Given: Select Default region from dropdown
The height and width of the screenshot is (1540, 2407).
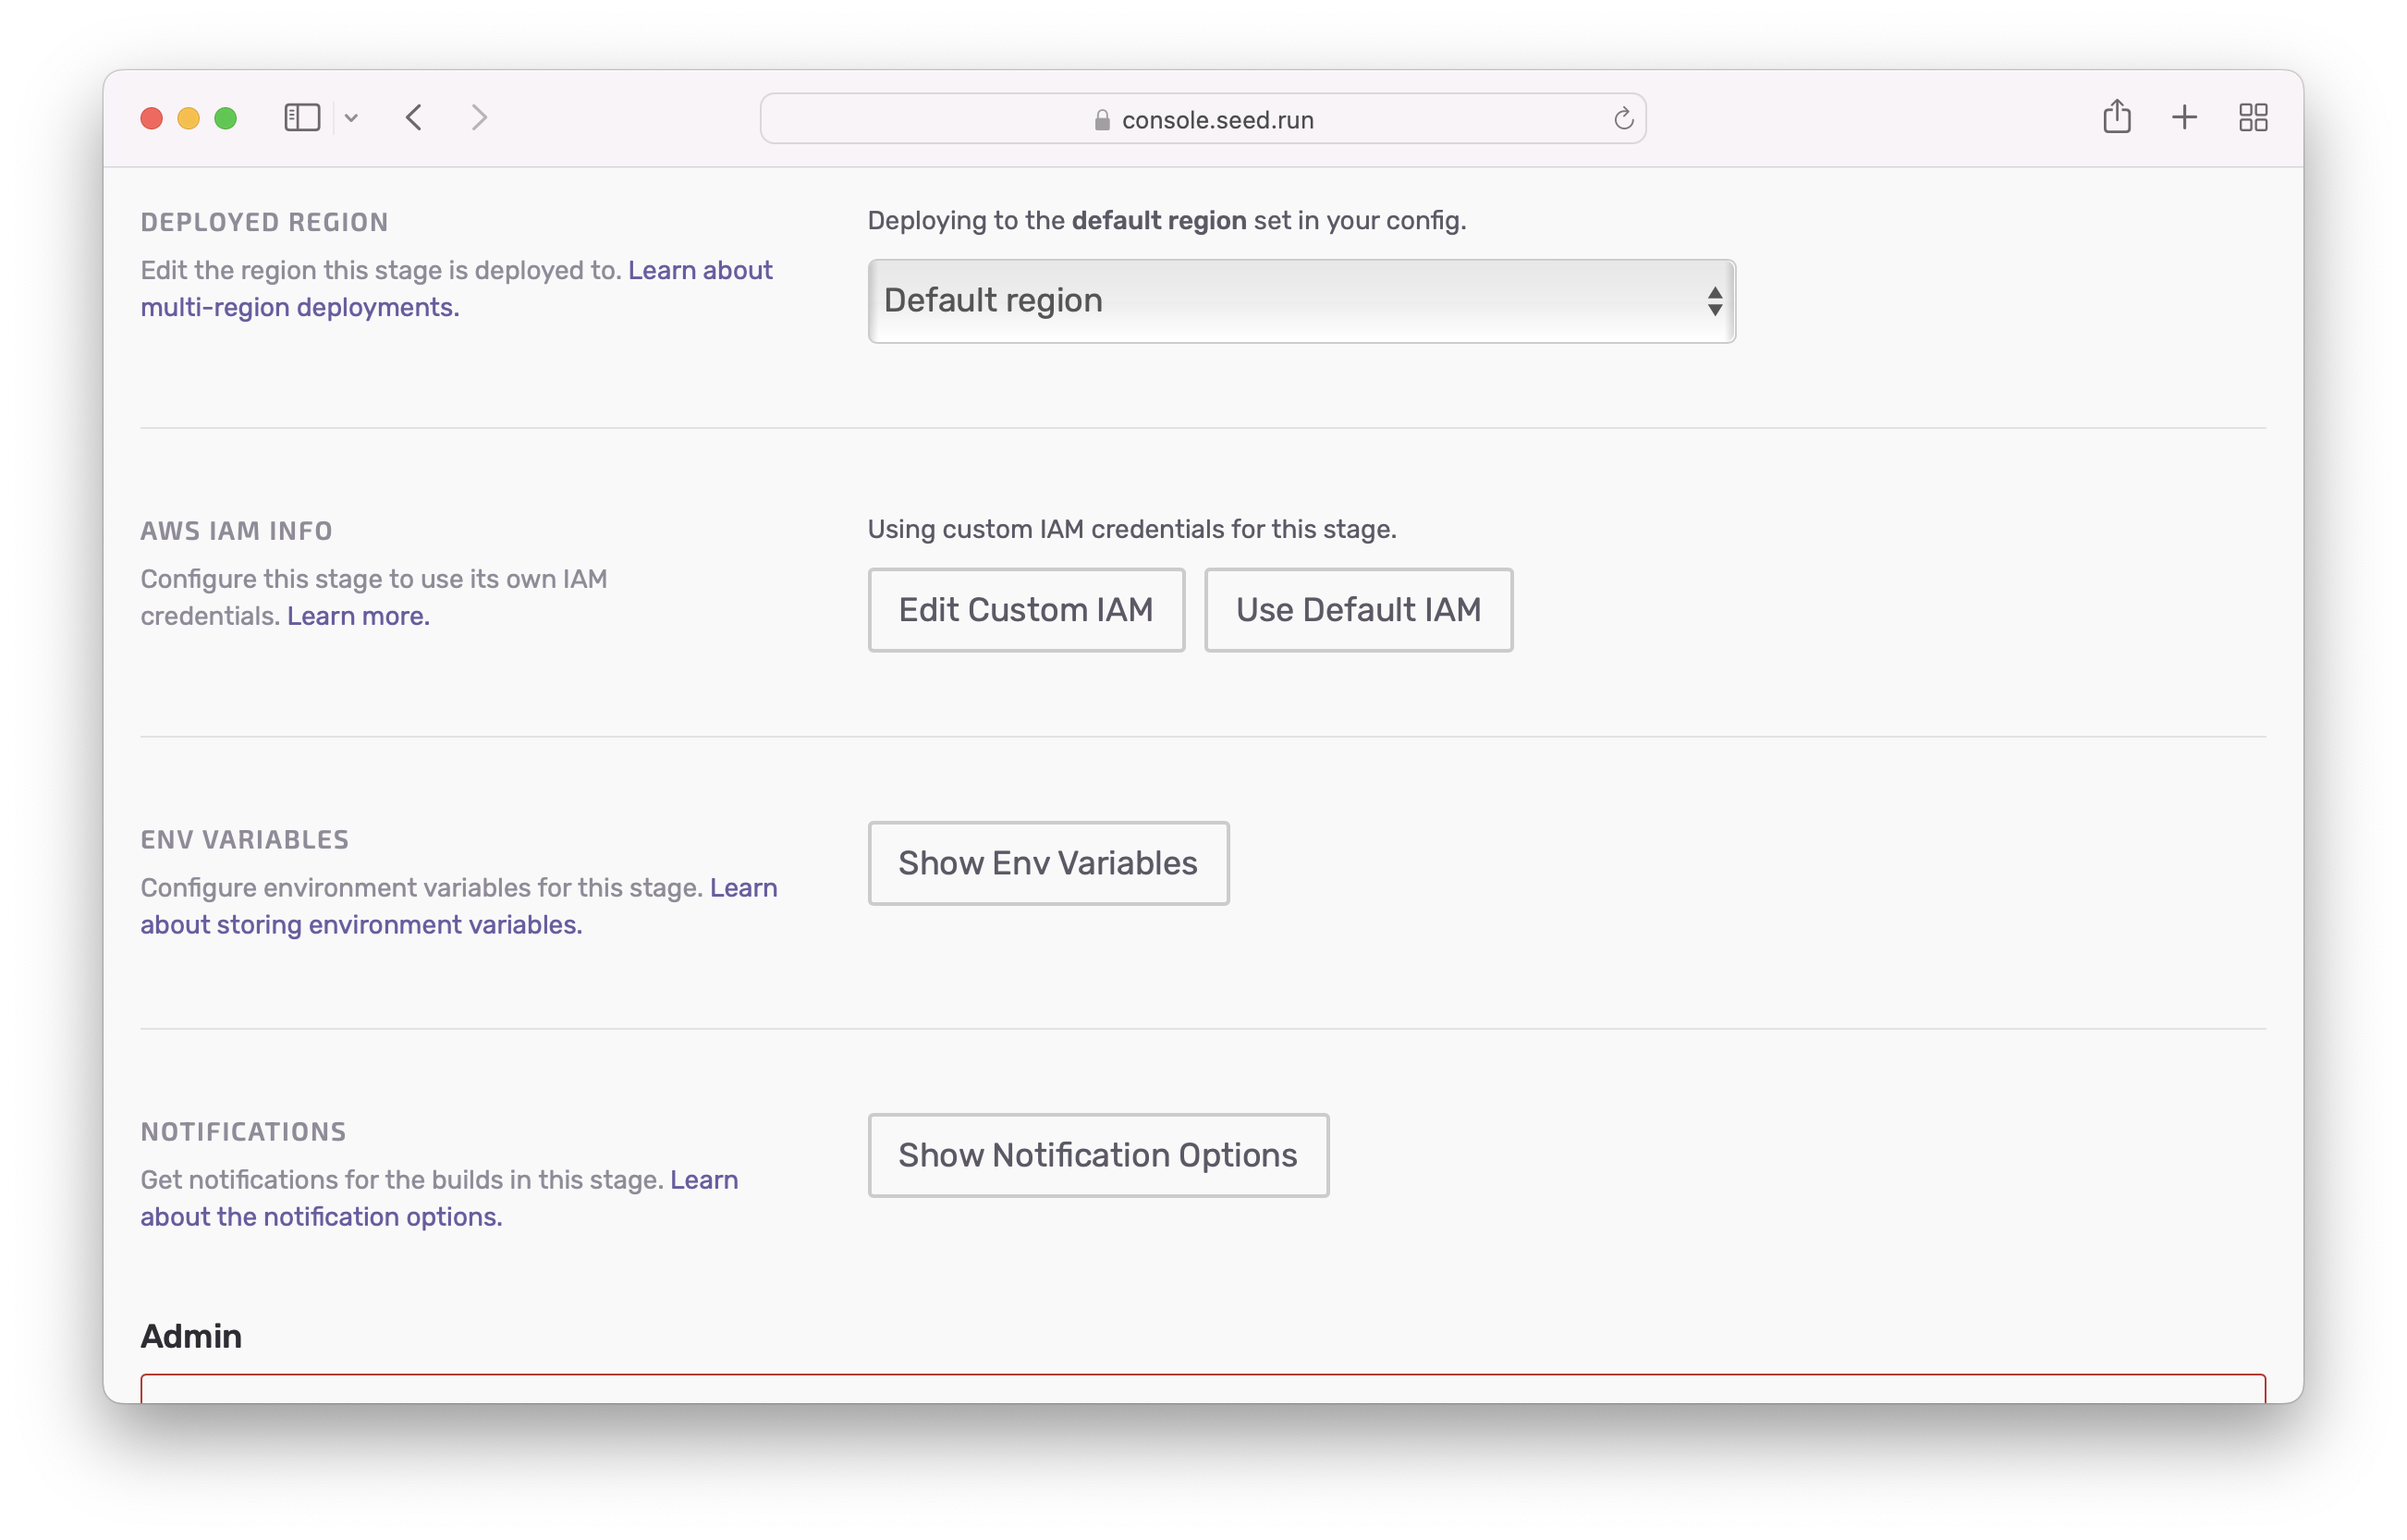Looking at the screenshot, I should point(1300,299).
